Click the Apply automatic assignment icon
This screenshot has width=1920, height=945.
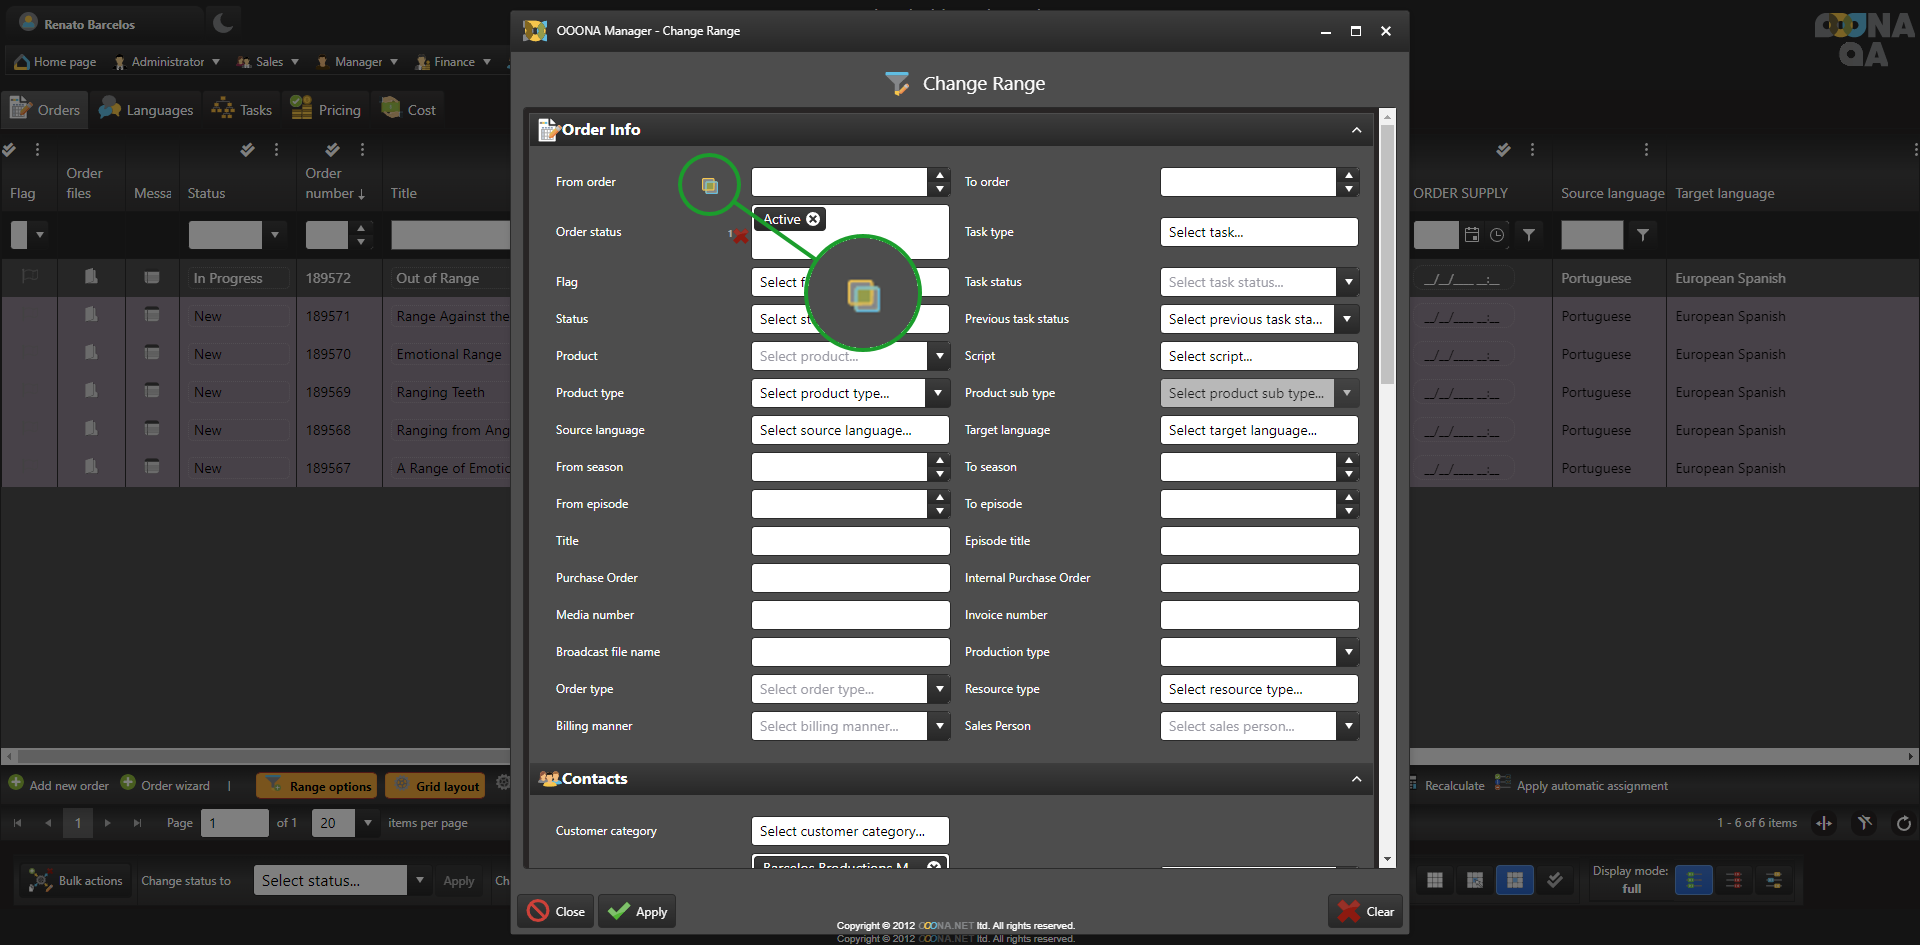(x=1502, y=784)
